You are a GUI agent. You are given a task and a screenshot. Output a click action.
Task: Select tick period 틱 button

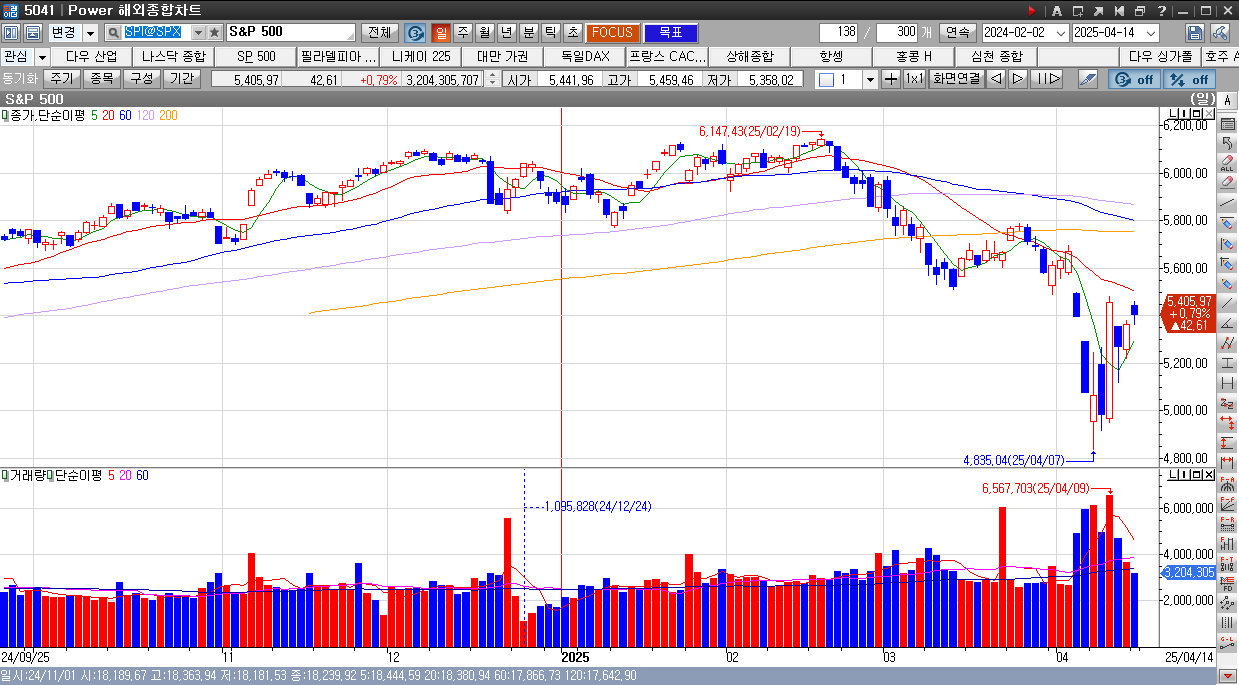[x=551, y=33]
